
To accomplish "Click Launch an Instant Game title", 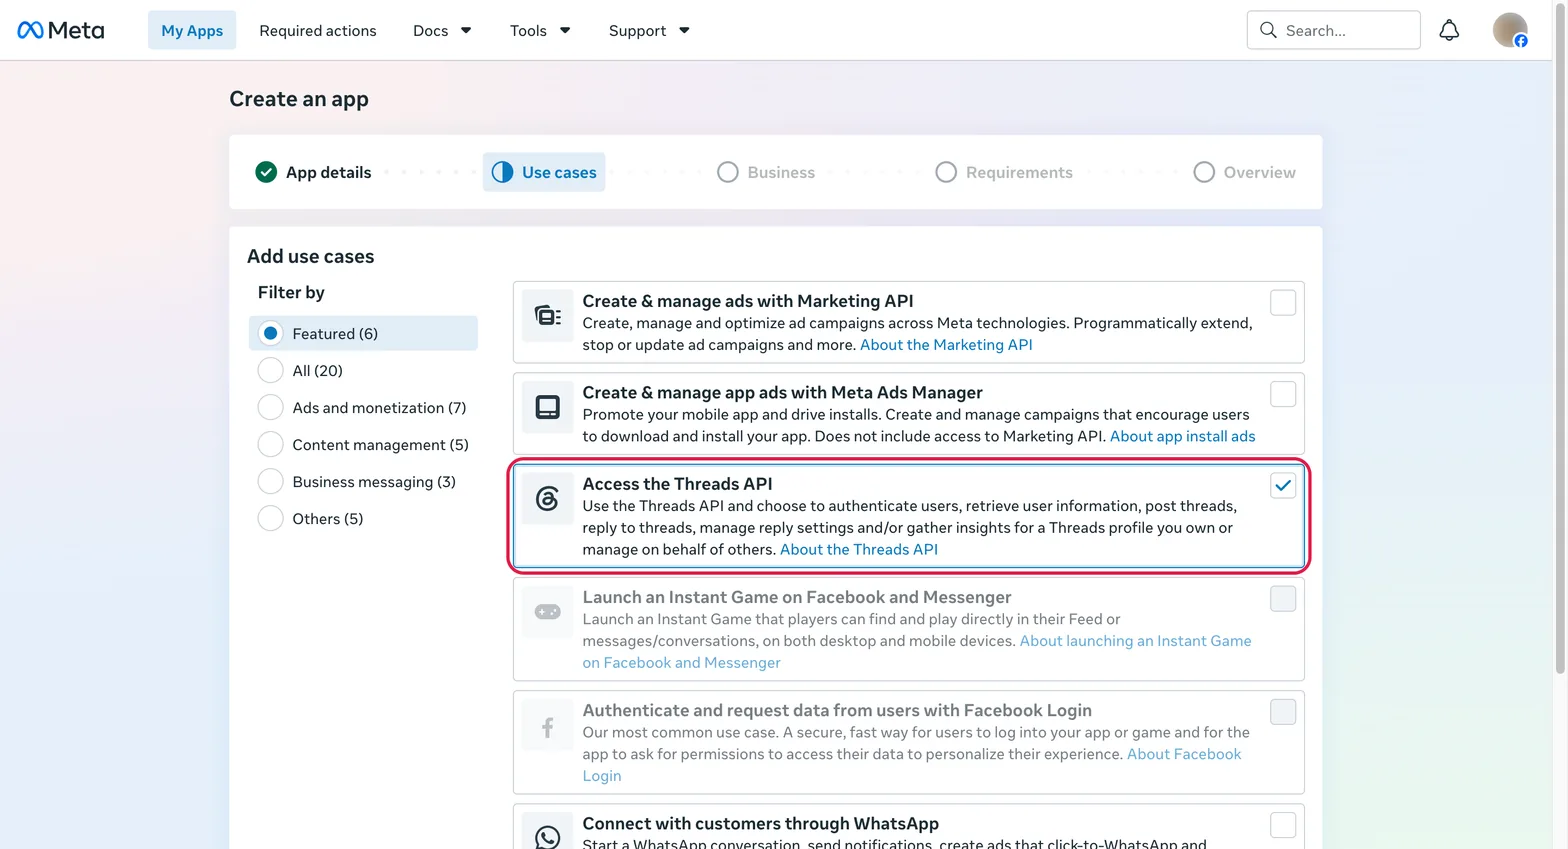I will click(797, 597).
